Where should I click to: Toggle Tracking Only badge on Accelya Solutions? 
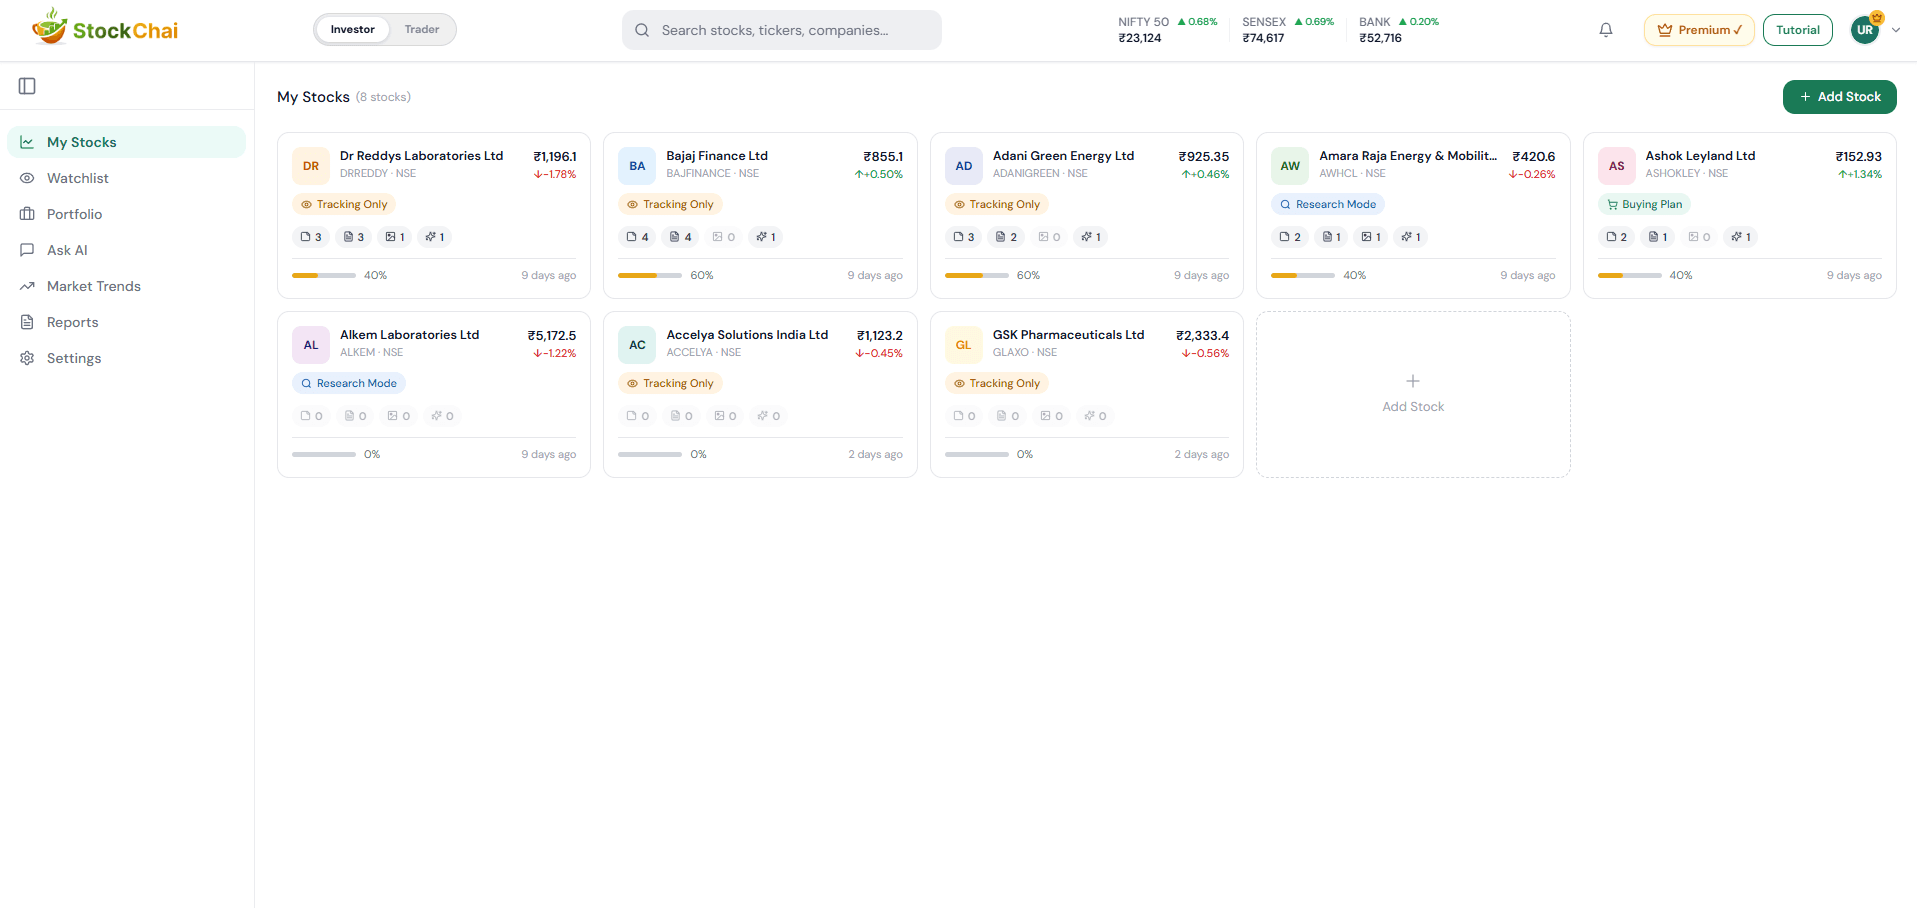click(x=670, y=383)
